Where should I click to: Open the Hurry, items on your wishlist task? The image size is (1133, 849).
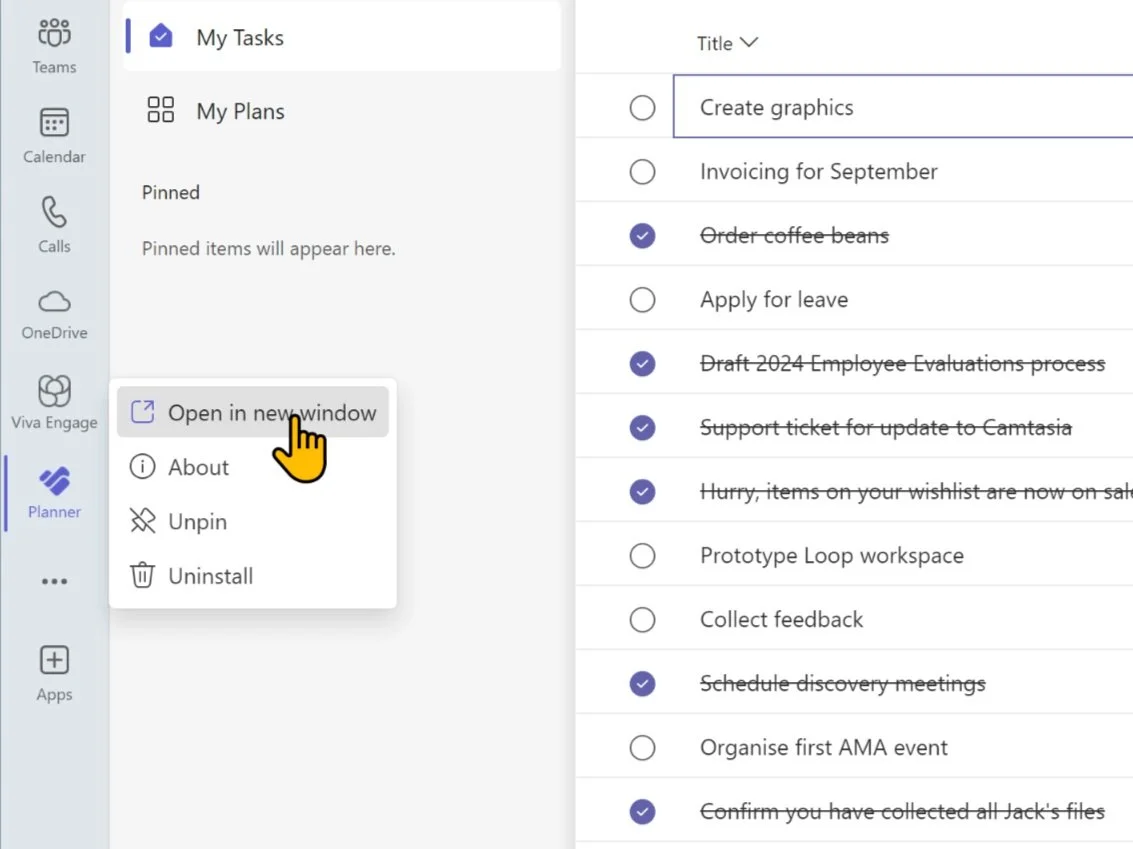click(x=916, y=491)
